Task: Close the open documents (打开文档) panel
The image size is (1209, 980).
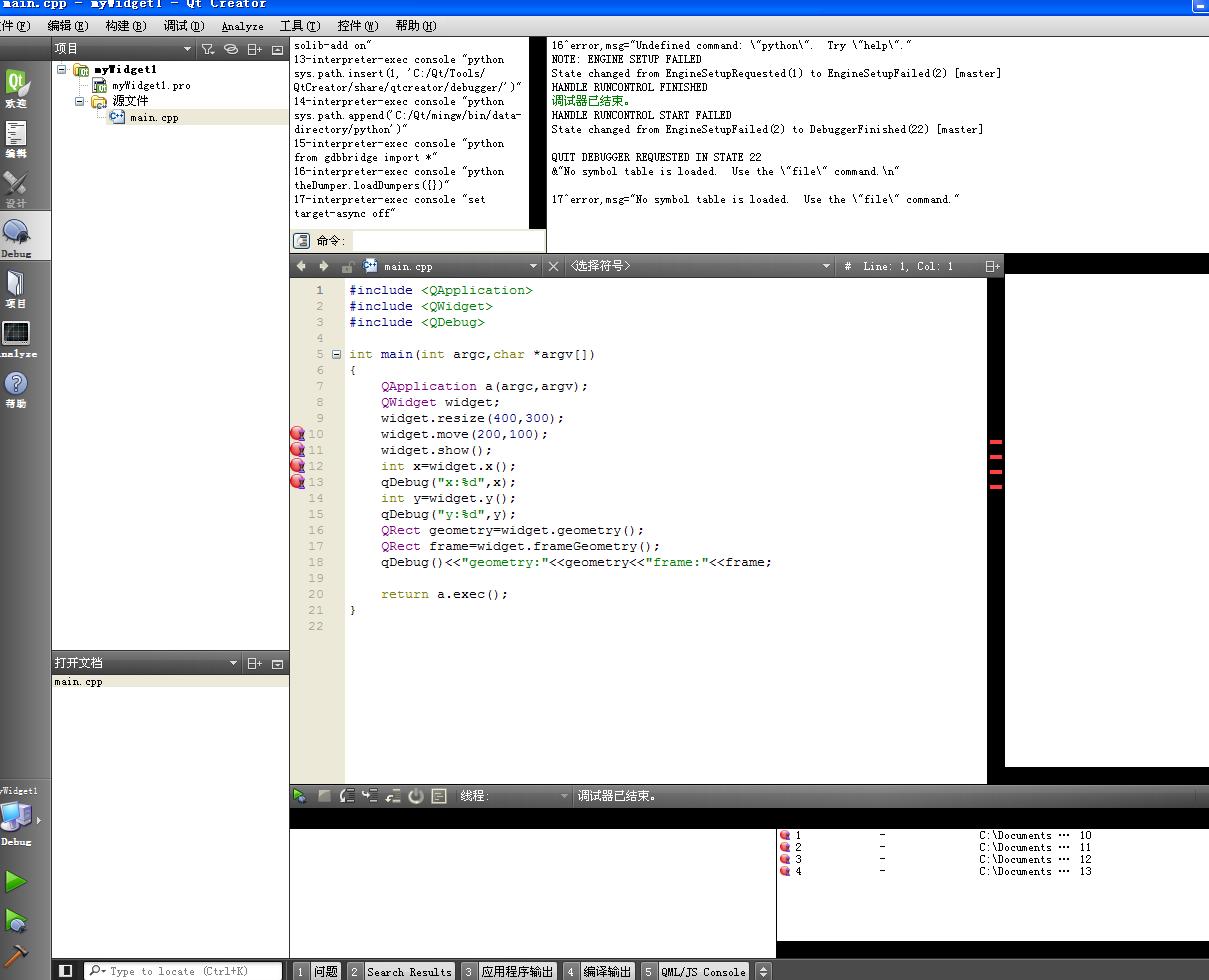Action: tap(277, 663)
